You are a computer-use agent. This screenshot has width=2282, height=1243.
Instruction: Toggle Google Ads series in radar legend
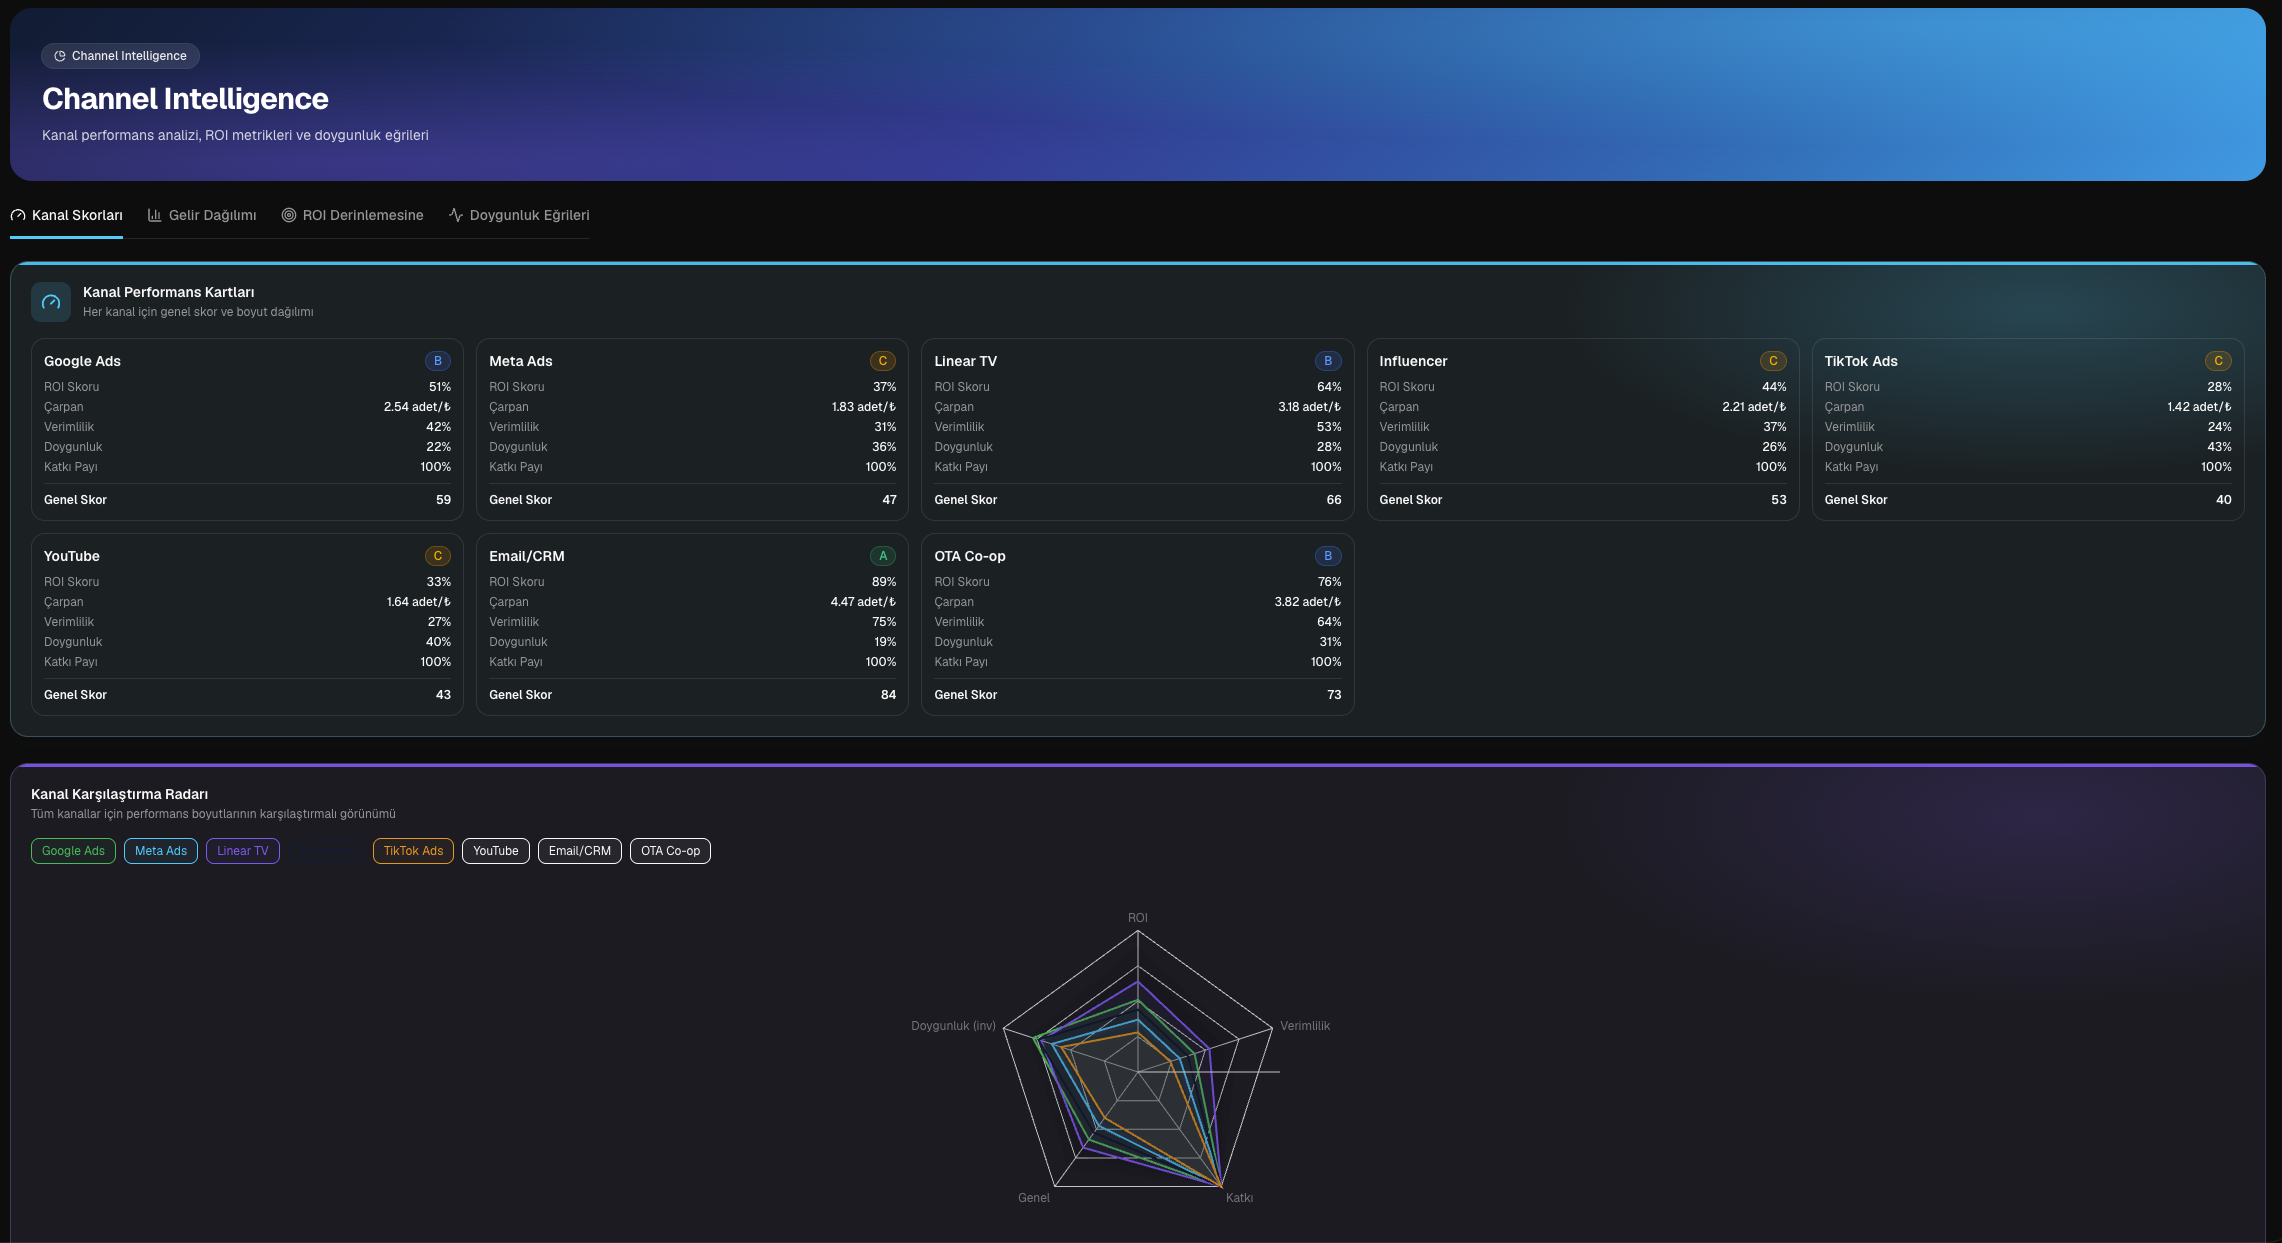pyautogui.click(x=73, y=851)
